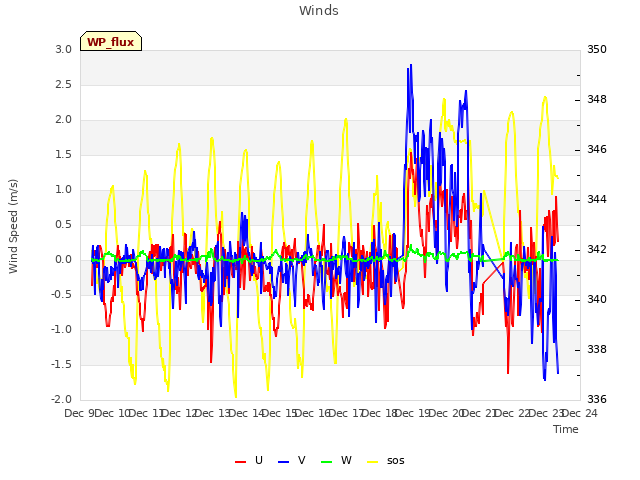Click the '0.0' left axis value

(x=64, y=260)
